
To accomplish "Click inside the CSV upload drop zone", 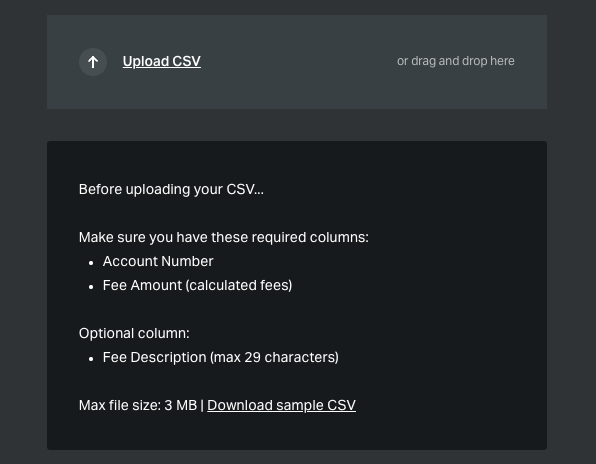I will (x=297, y=62).
